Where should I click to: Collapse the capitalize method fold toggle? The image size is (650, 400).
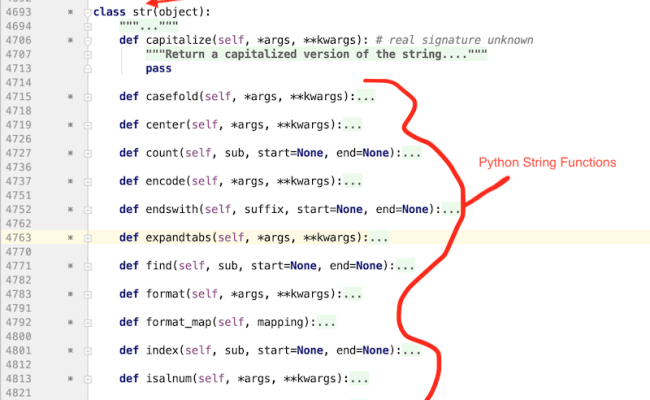87,41
